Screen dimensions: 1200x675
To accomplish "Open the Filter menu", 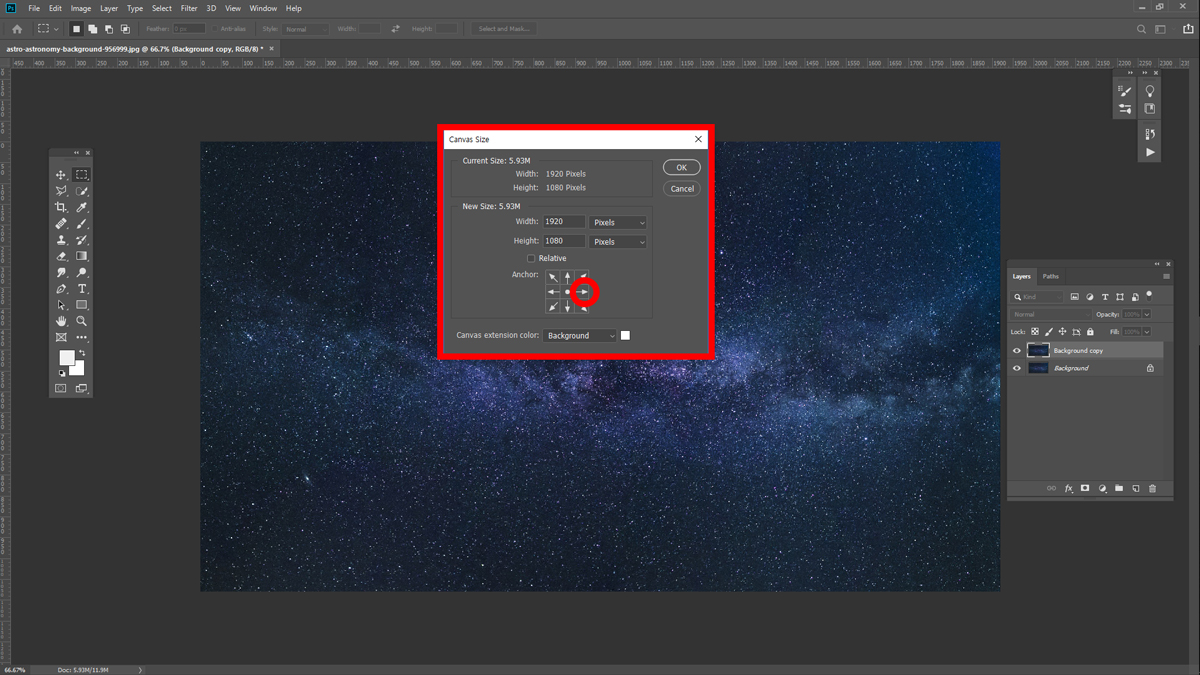I will pos(189,8).
